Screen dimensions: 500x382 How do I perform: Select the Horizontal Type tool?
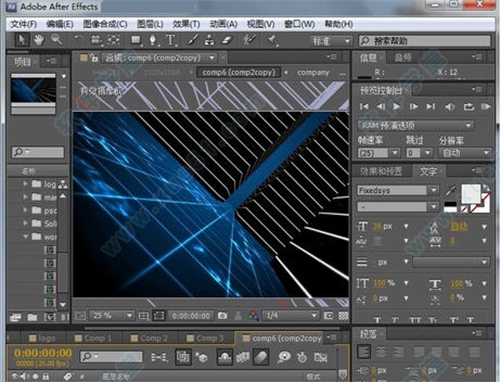pos(171,40)
